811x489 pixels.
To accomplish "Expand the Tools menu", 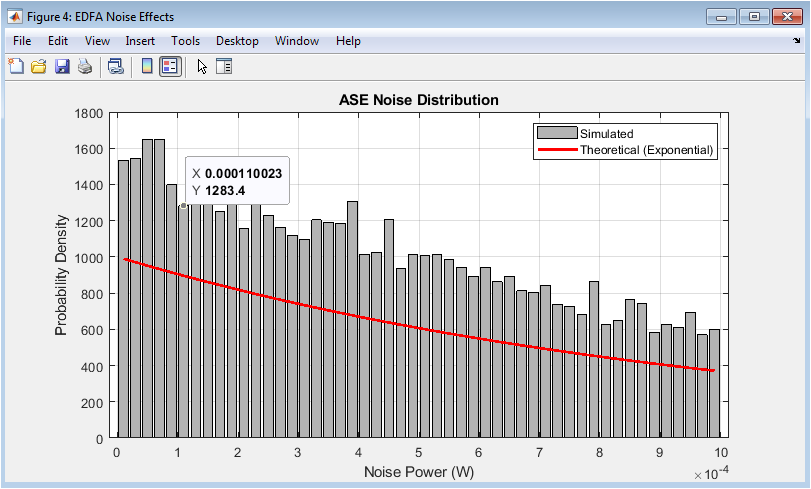I will pos(185,41).
